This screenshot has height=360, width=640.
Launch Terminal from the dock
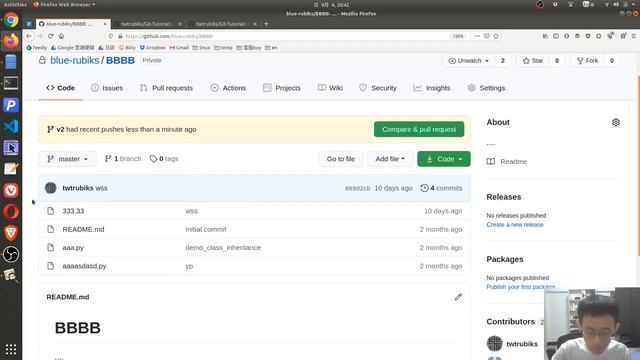(x=11, y=83)
